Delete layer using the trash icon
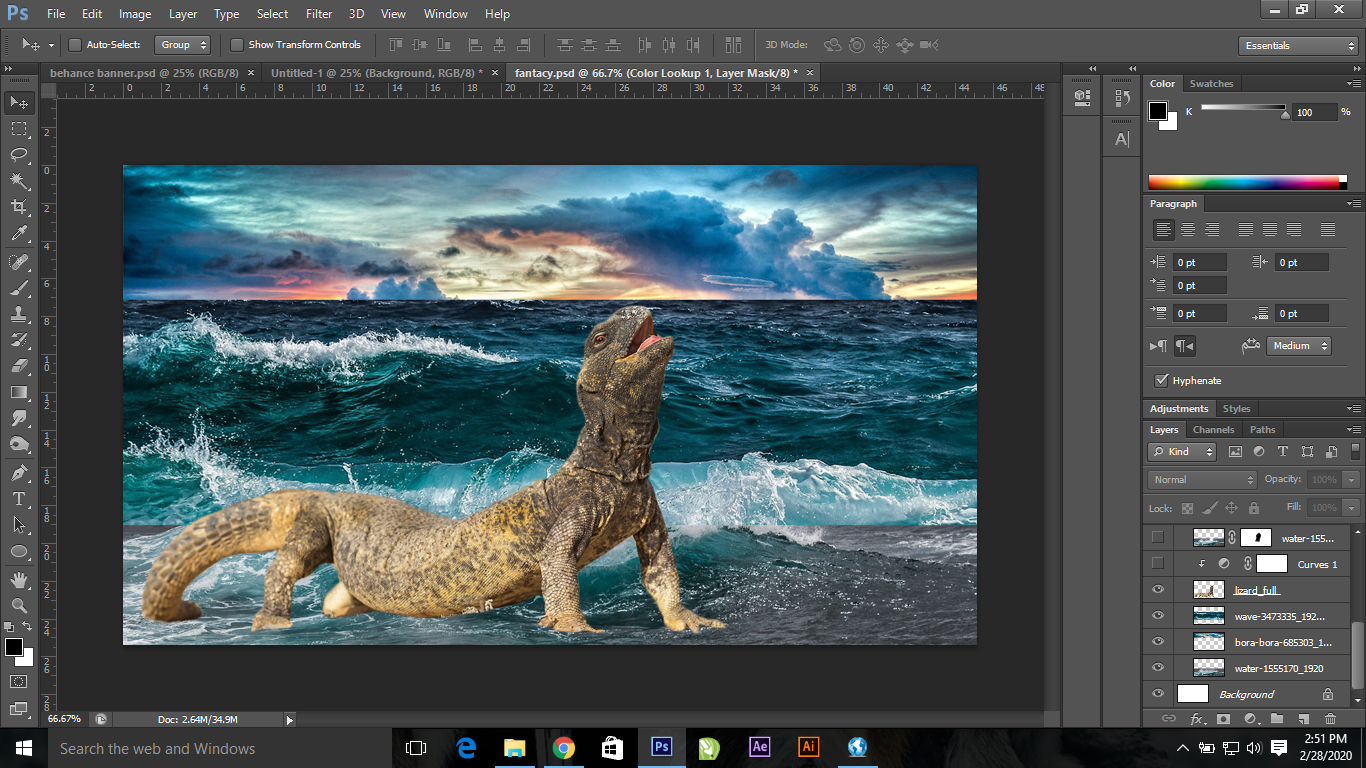1366x768 pixels. point(1330,719)
